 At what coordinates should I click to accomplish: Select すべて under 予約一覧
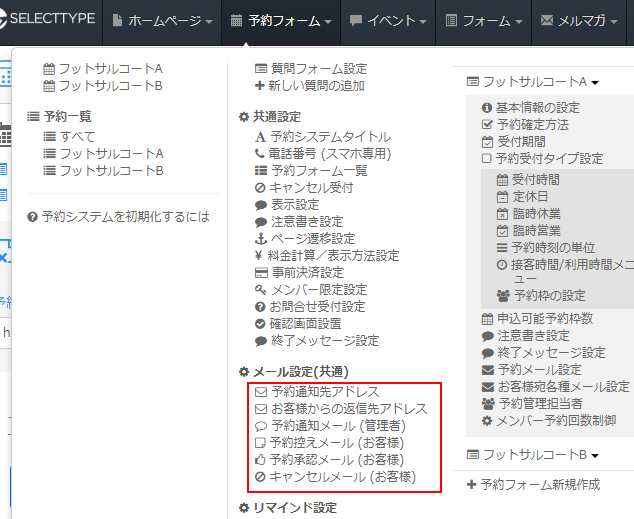tap(77, 136)
